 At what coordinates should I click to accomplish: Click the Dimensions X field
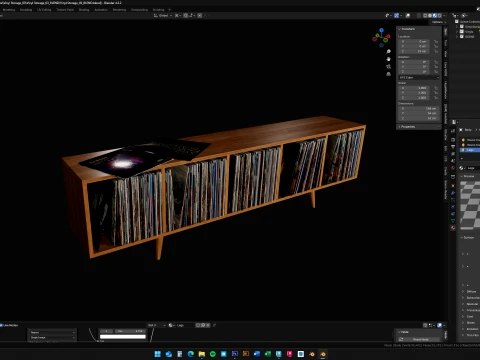pyautogui.click(x=419, y=109)
